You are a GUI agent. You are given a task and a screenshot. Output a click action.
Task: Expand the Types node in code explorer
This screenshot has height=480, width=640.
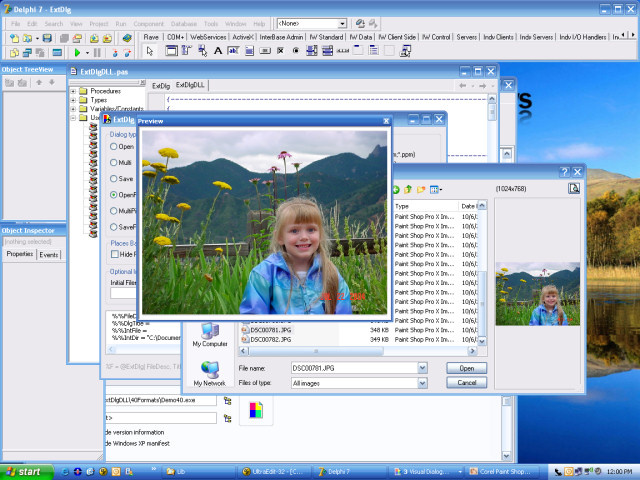point(73,100)
